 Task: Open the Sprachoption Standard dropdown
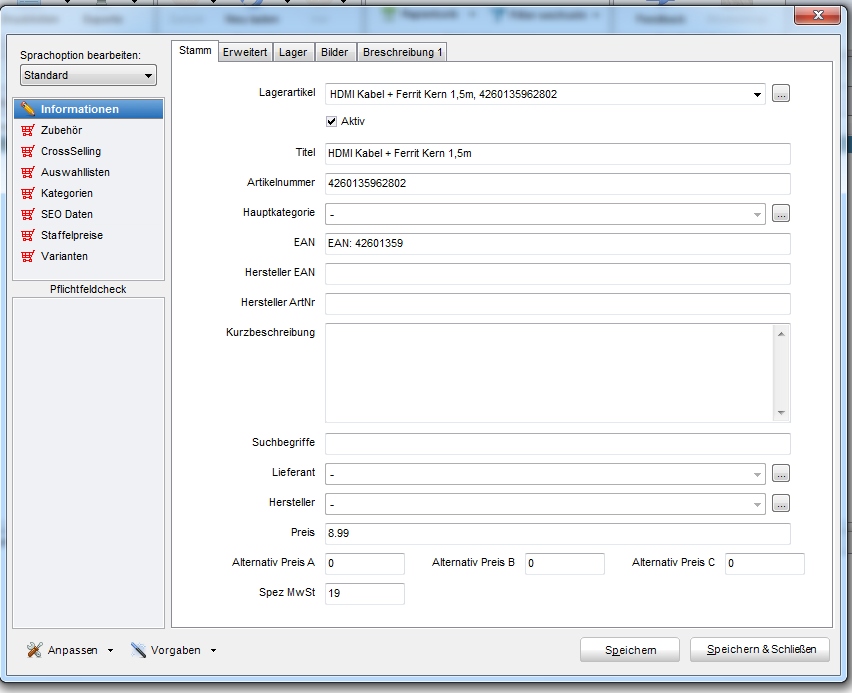point(88,75)
